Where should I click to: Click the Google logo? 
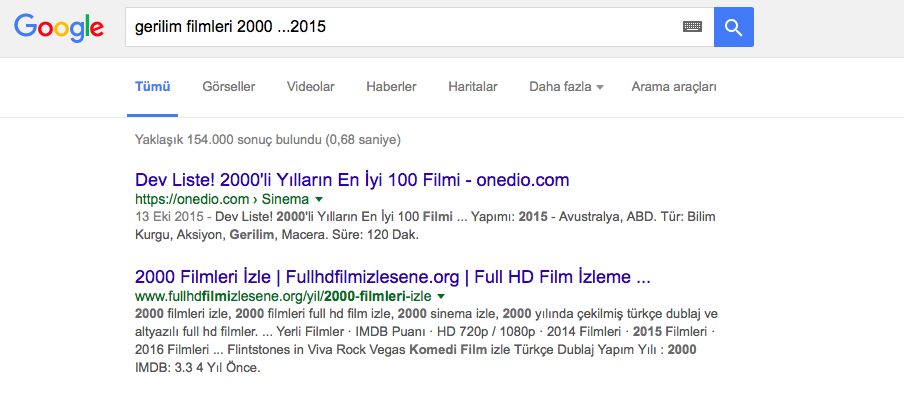59,28
